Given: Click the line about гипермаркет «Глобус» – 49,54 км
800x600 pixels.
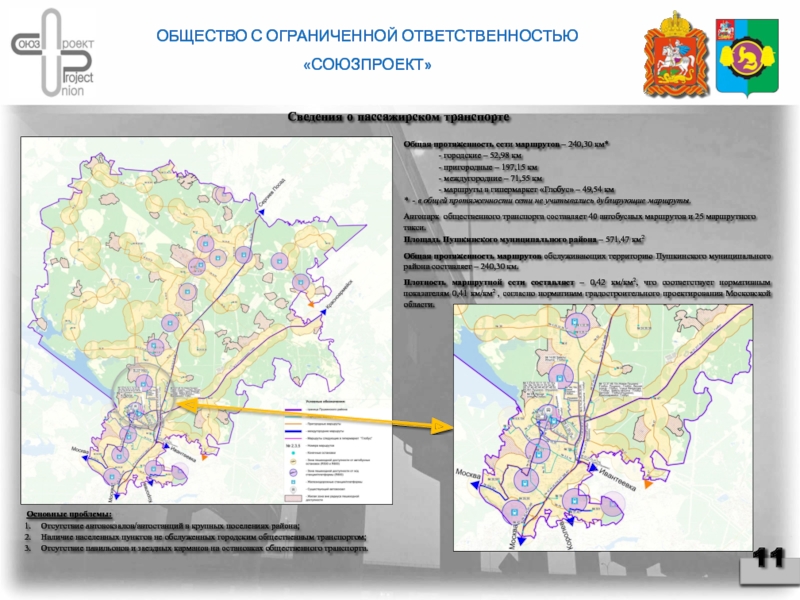Looking at the screenshot, I should point(526,189).
